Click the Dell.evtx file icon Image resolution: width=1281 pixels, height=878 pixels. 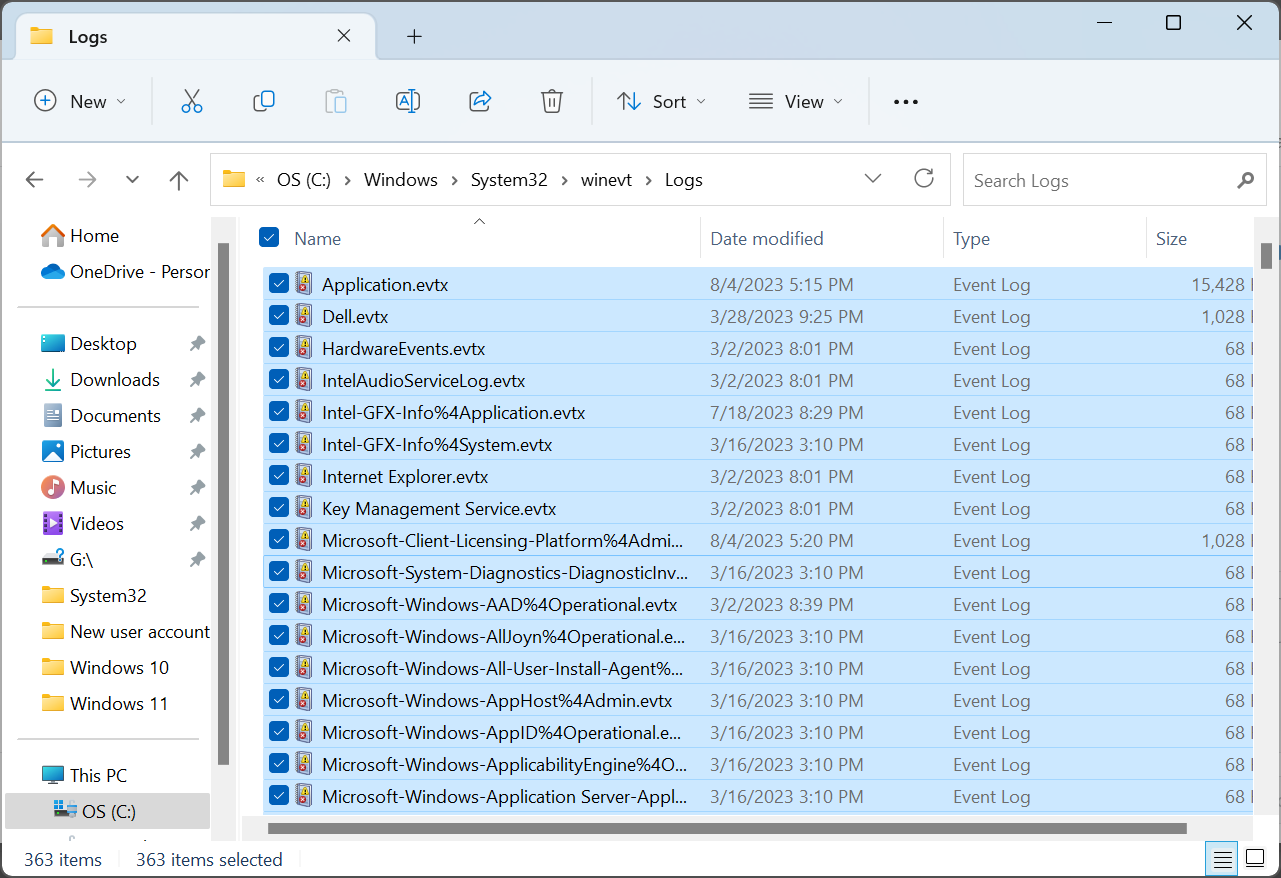click(x=304, y=316)
